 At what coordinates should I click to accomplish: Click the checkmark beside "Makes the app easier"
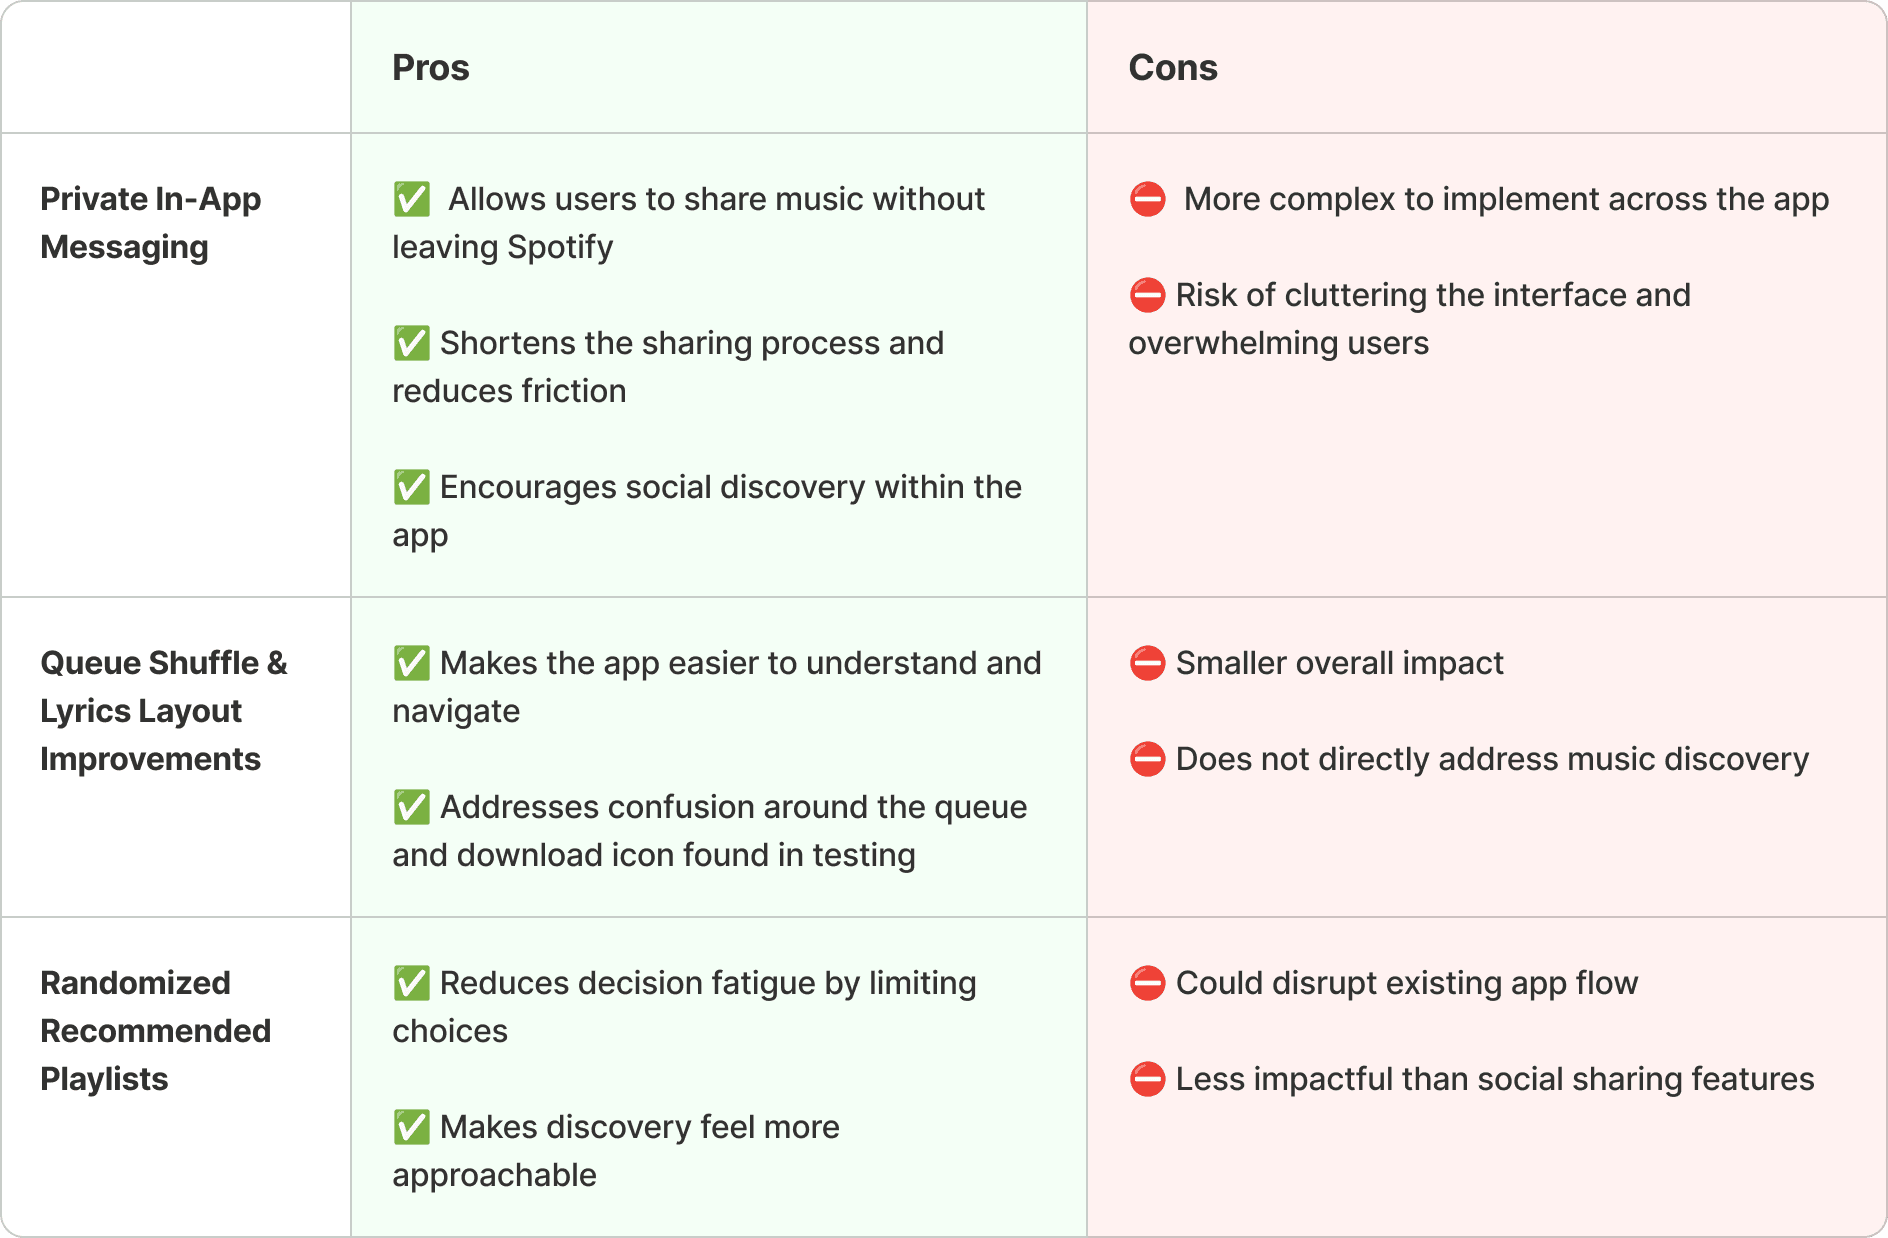(411, 663)
